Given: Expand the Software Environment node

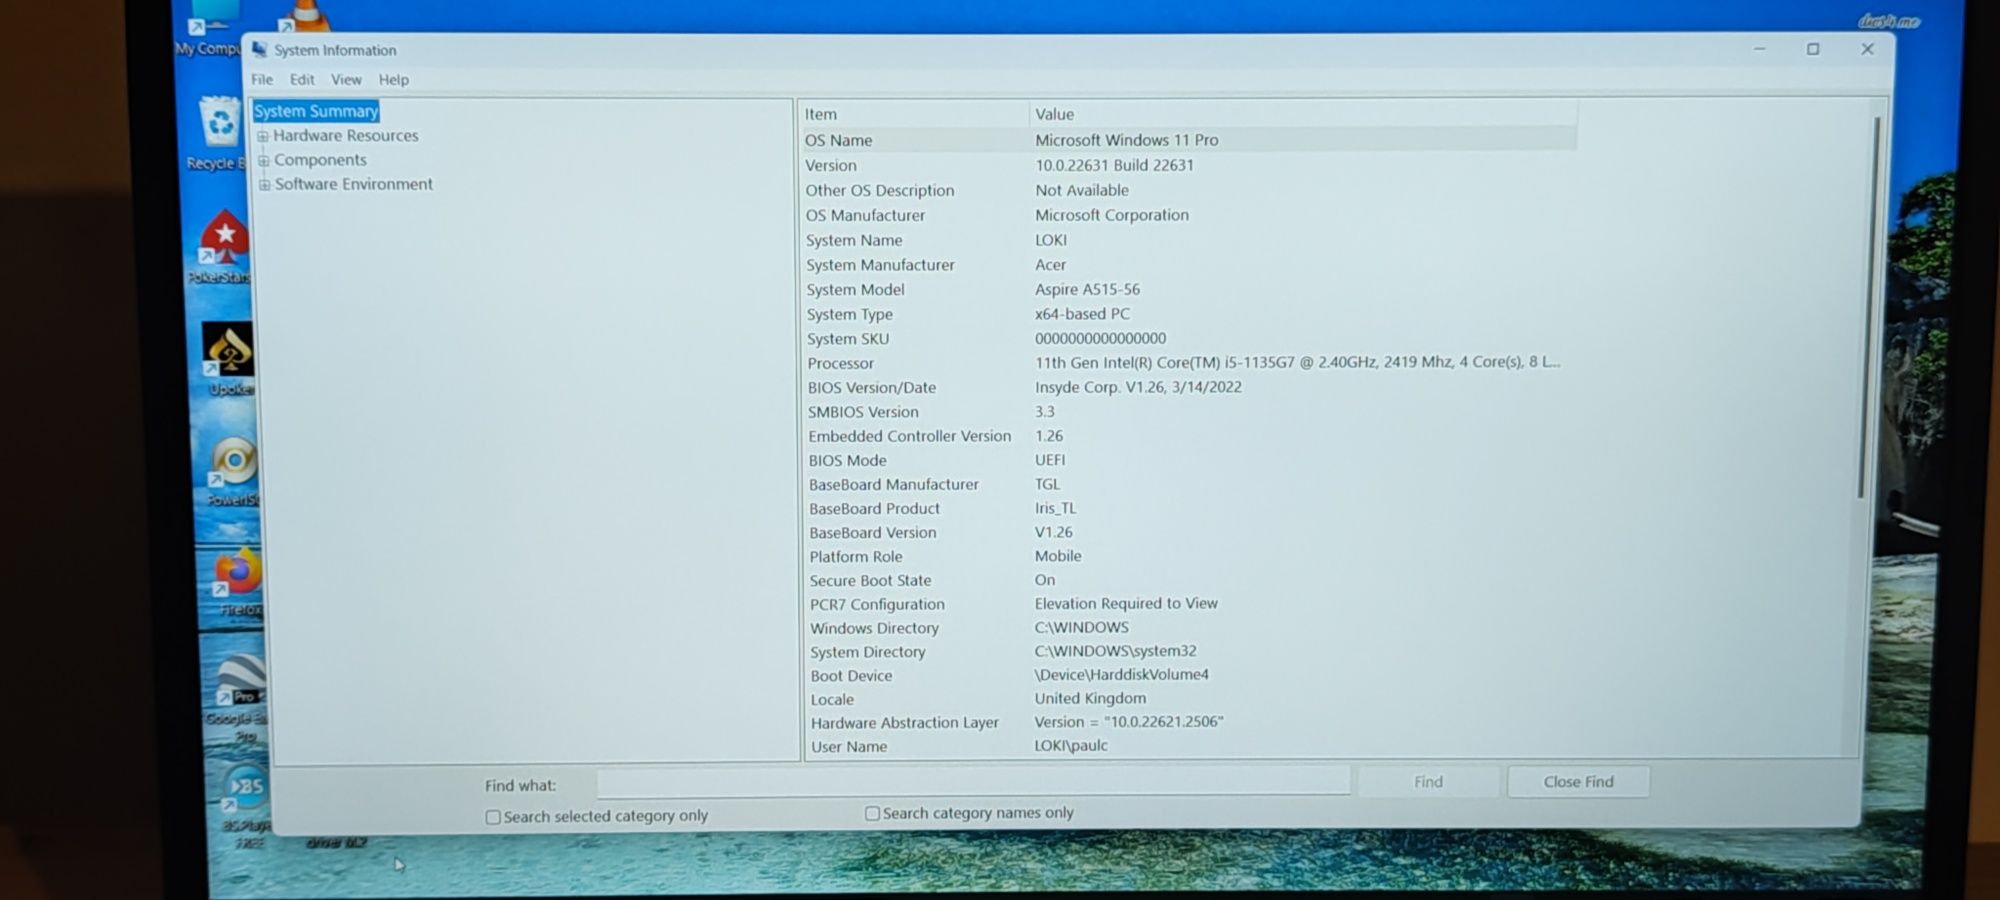Looking at the screenshot, I should pos(265,184).
